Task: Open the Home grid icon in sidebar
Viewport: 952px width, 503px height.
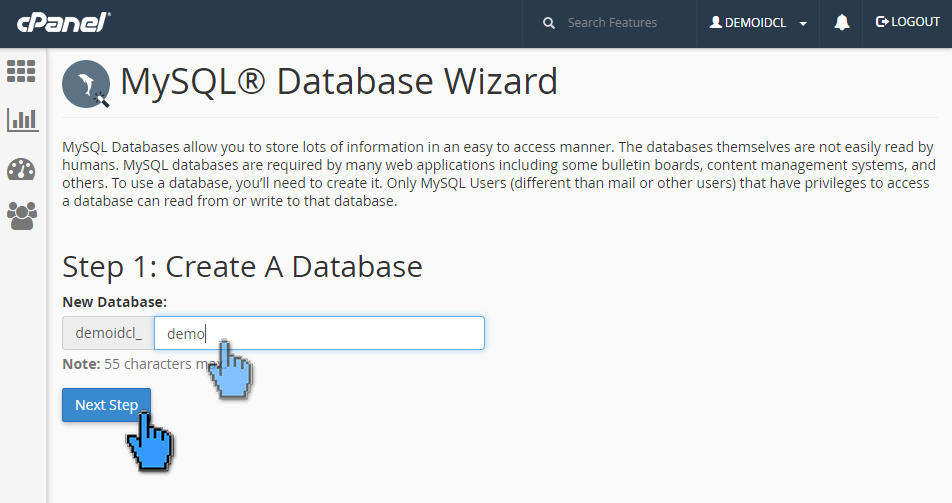Action: (x=21, y=71)
